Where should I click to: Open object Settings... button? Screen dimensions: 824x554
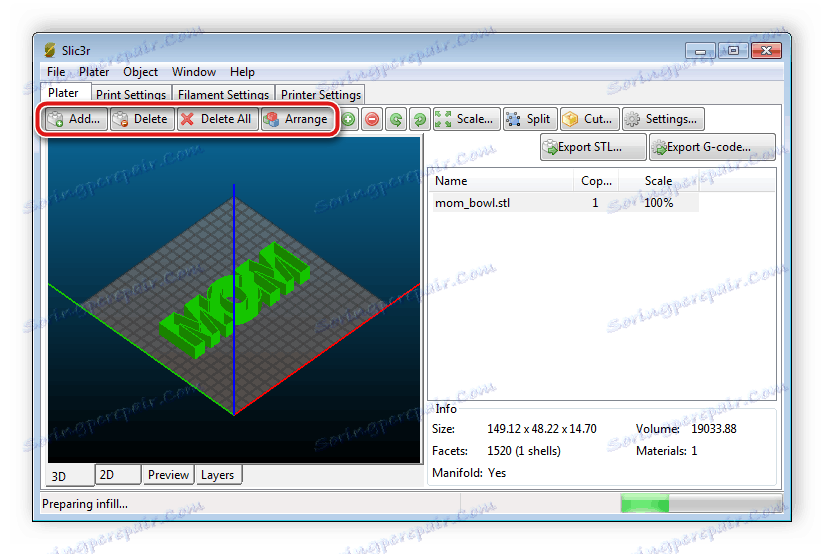click(663, 119)
